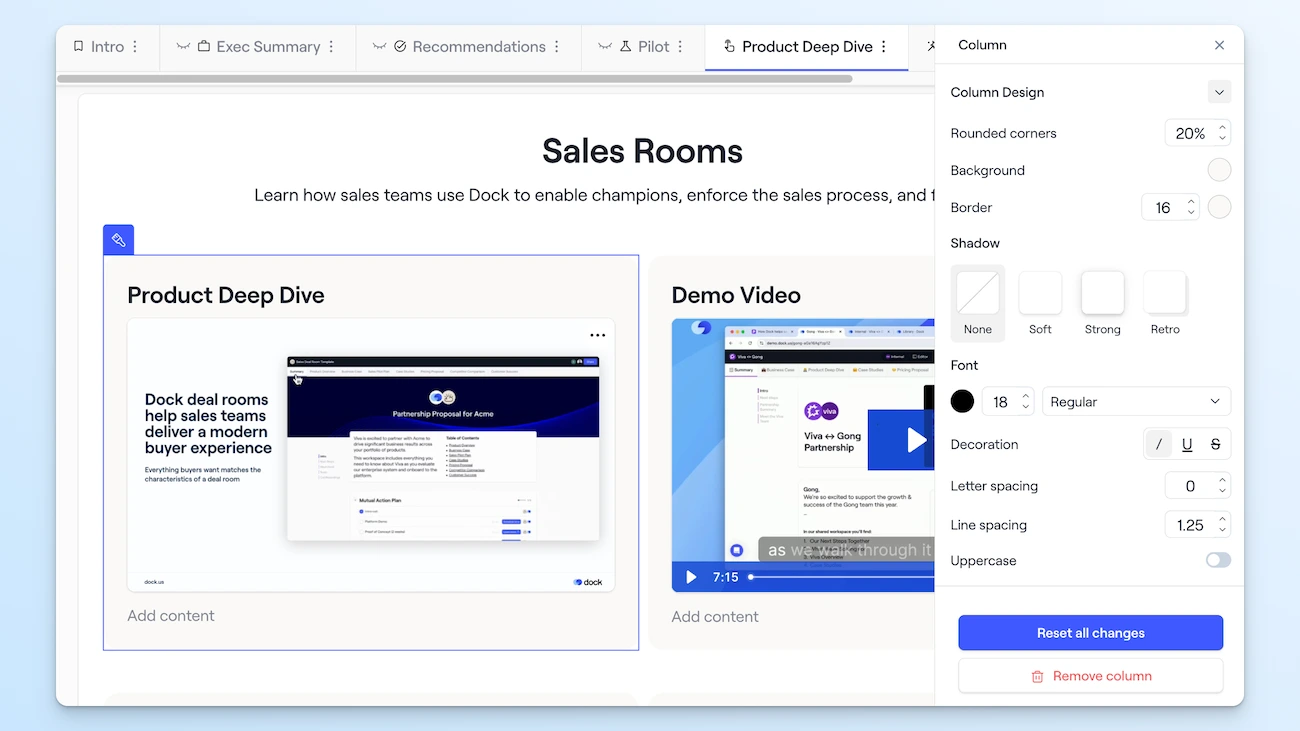This screenshot has height=731, width=1300.
Task: Click the hidden-eye icon on Recommendations tab
Action: pyautogui.click(x=379, y=46)
